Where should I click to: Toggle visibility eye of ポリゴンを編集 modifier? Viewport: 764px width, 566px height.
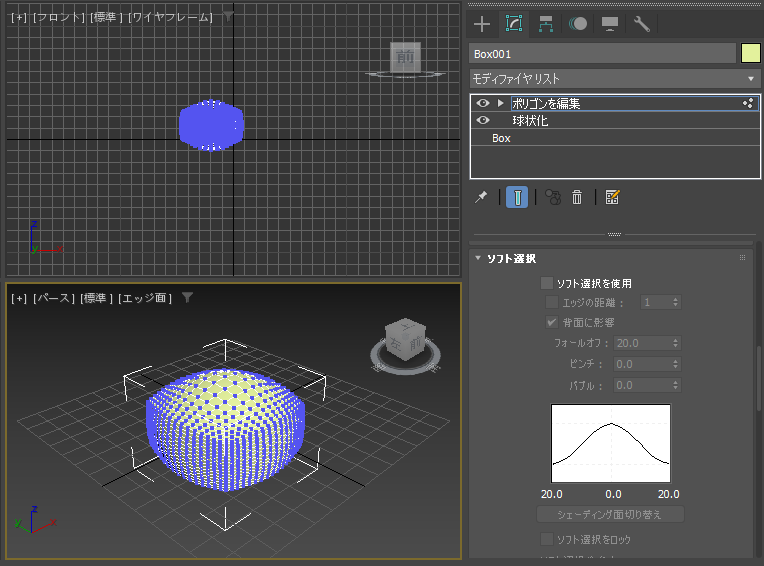pyautogui.click(x=483, y=103)
